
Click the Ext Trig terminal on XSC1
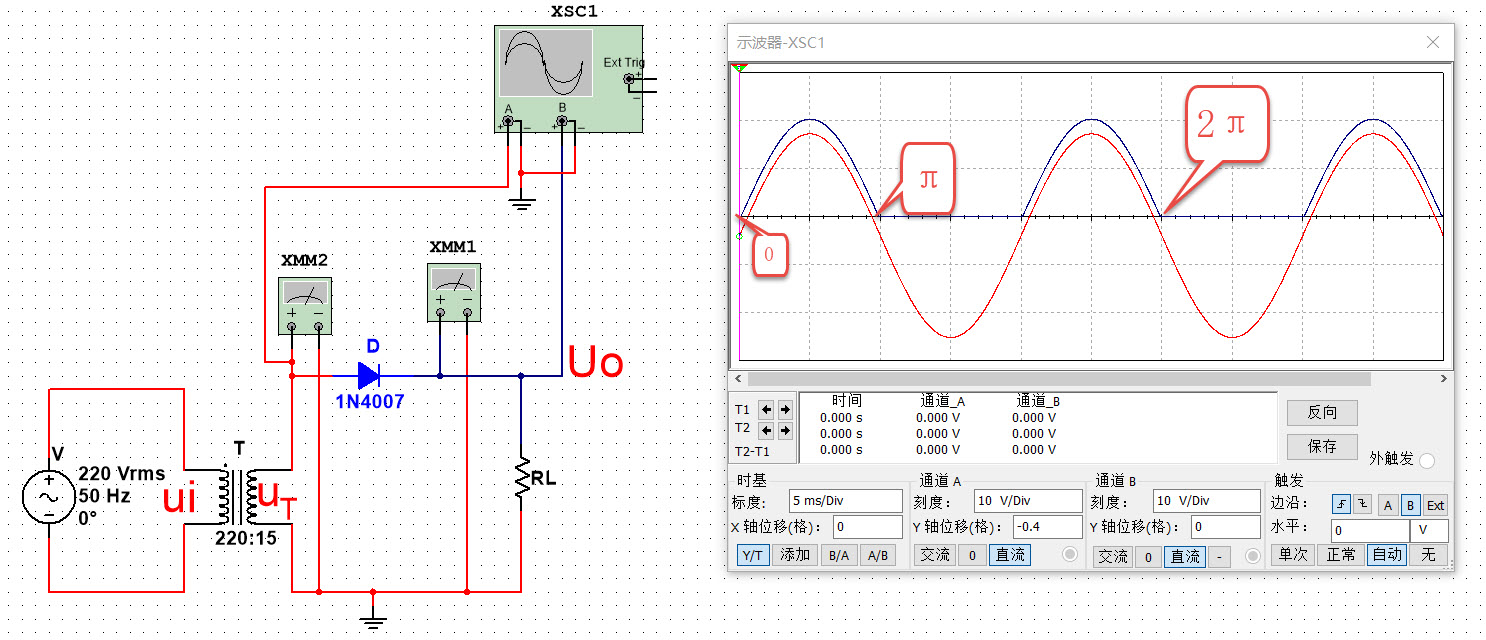point(629,78)
